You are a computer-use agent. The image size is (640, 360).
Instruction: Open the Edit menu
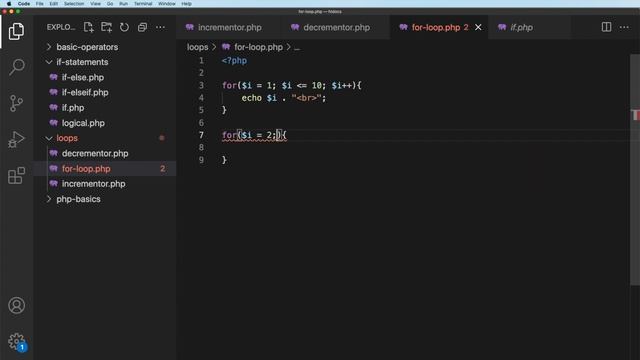53,4
